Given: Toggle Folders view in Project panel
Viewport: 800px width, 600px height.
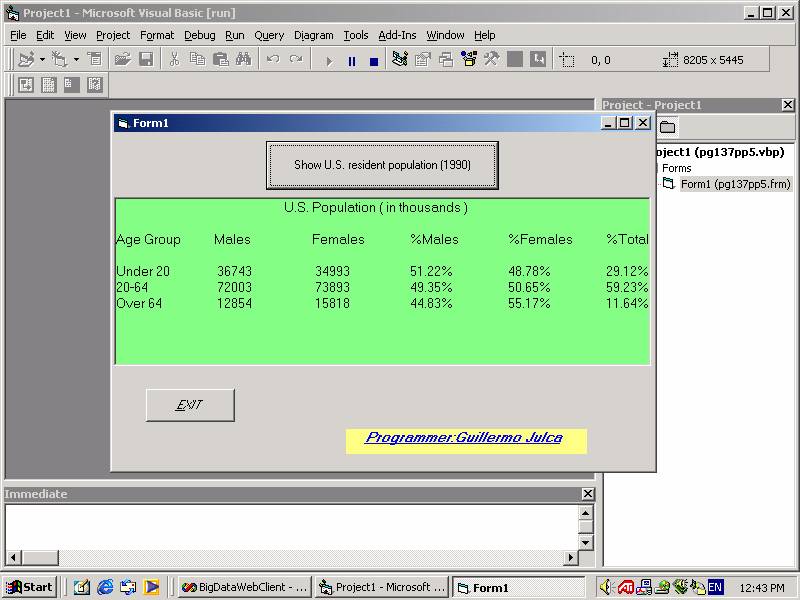Looking at the screenshot, I should click(667, 127).
